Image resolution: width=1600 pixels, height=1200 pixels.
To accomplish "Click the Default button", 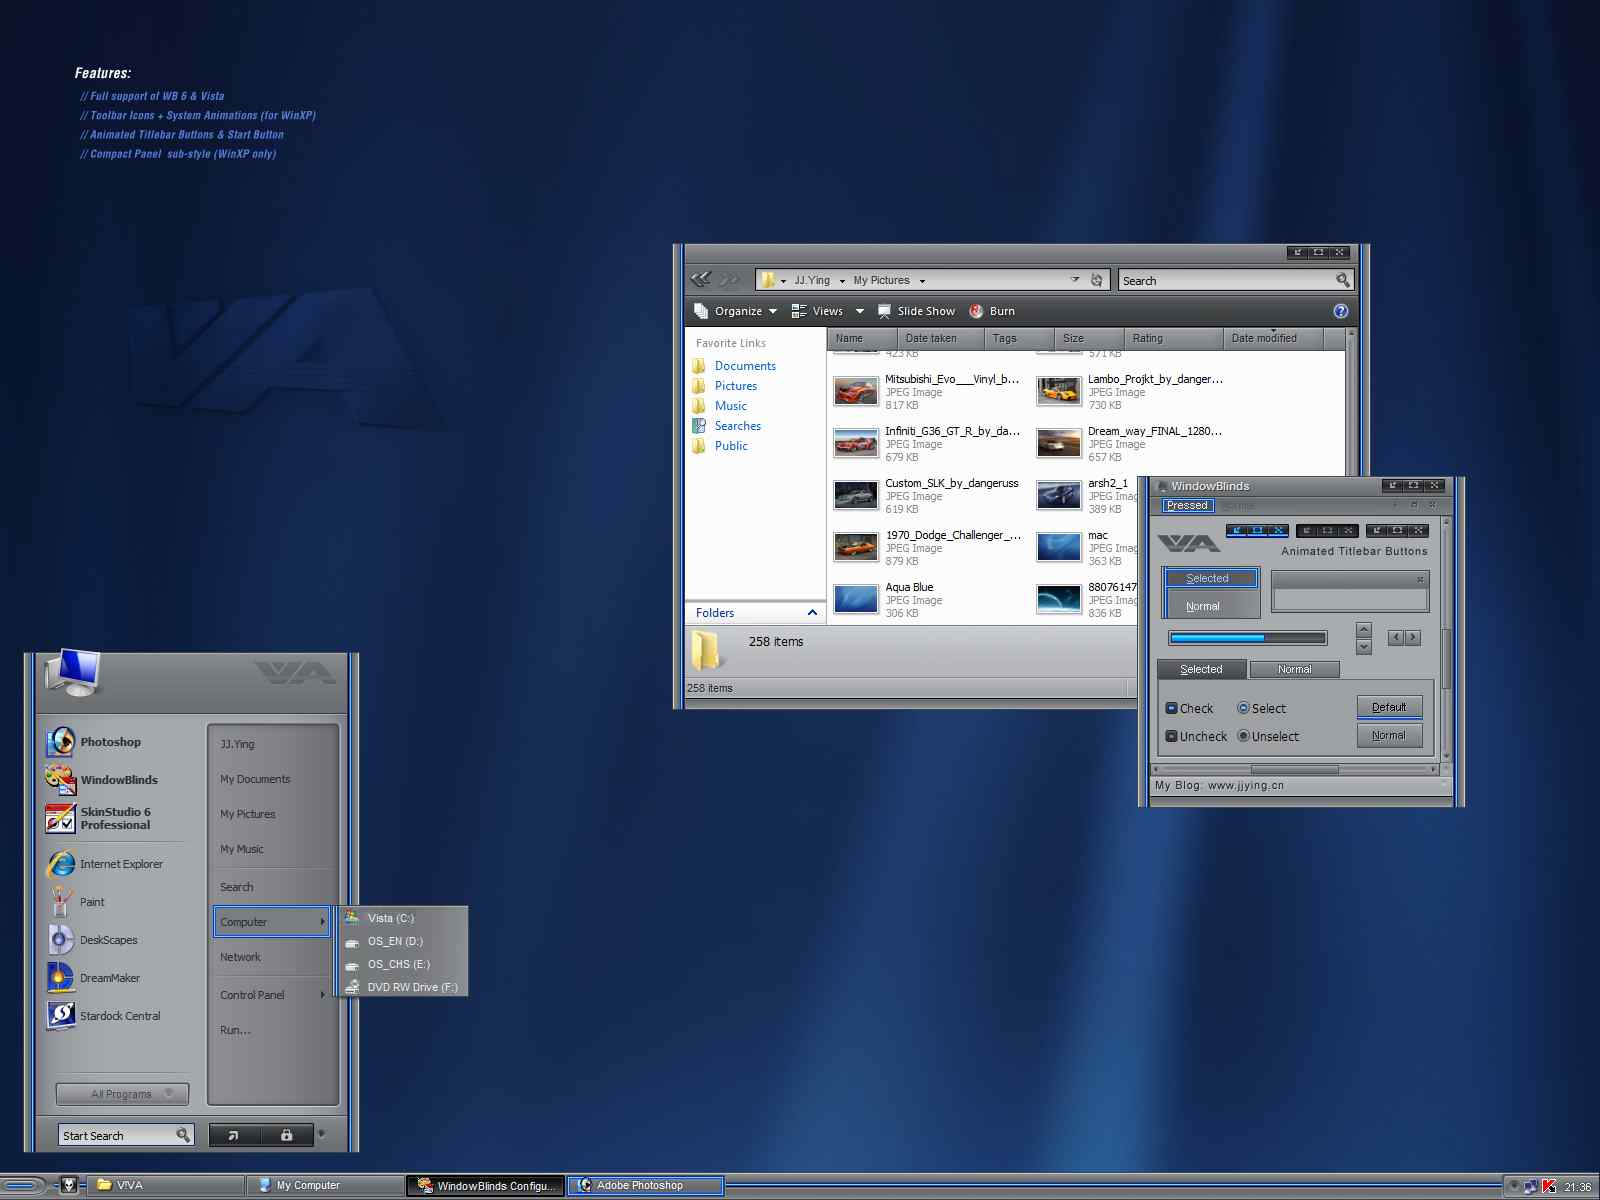I will pos(1389,707).
